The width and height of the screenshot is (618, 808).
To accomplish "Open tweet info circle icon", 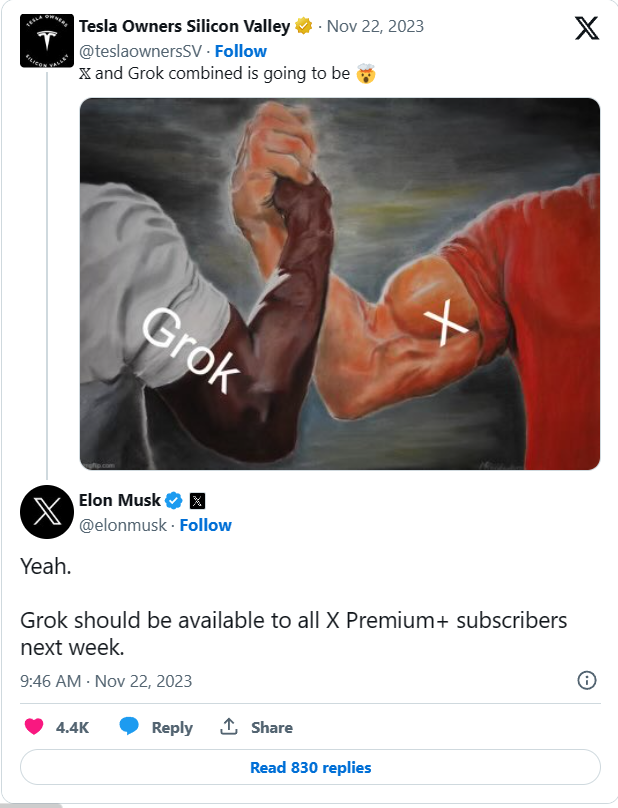I will pyautogui.click(x=587, y=680).
